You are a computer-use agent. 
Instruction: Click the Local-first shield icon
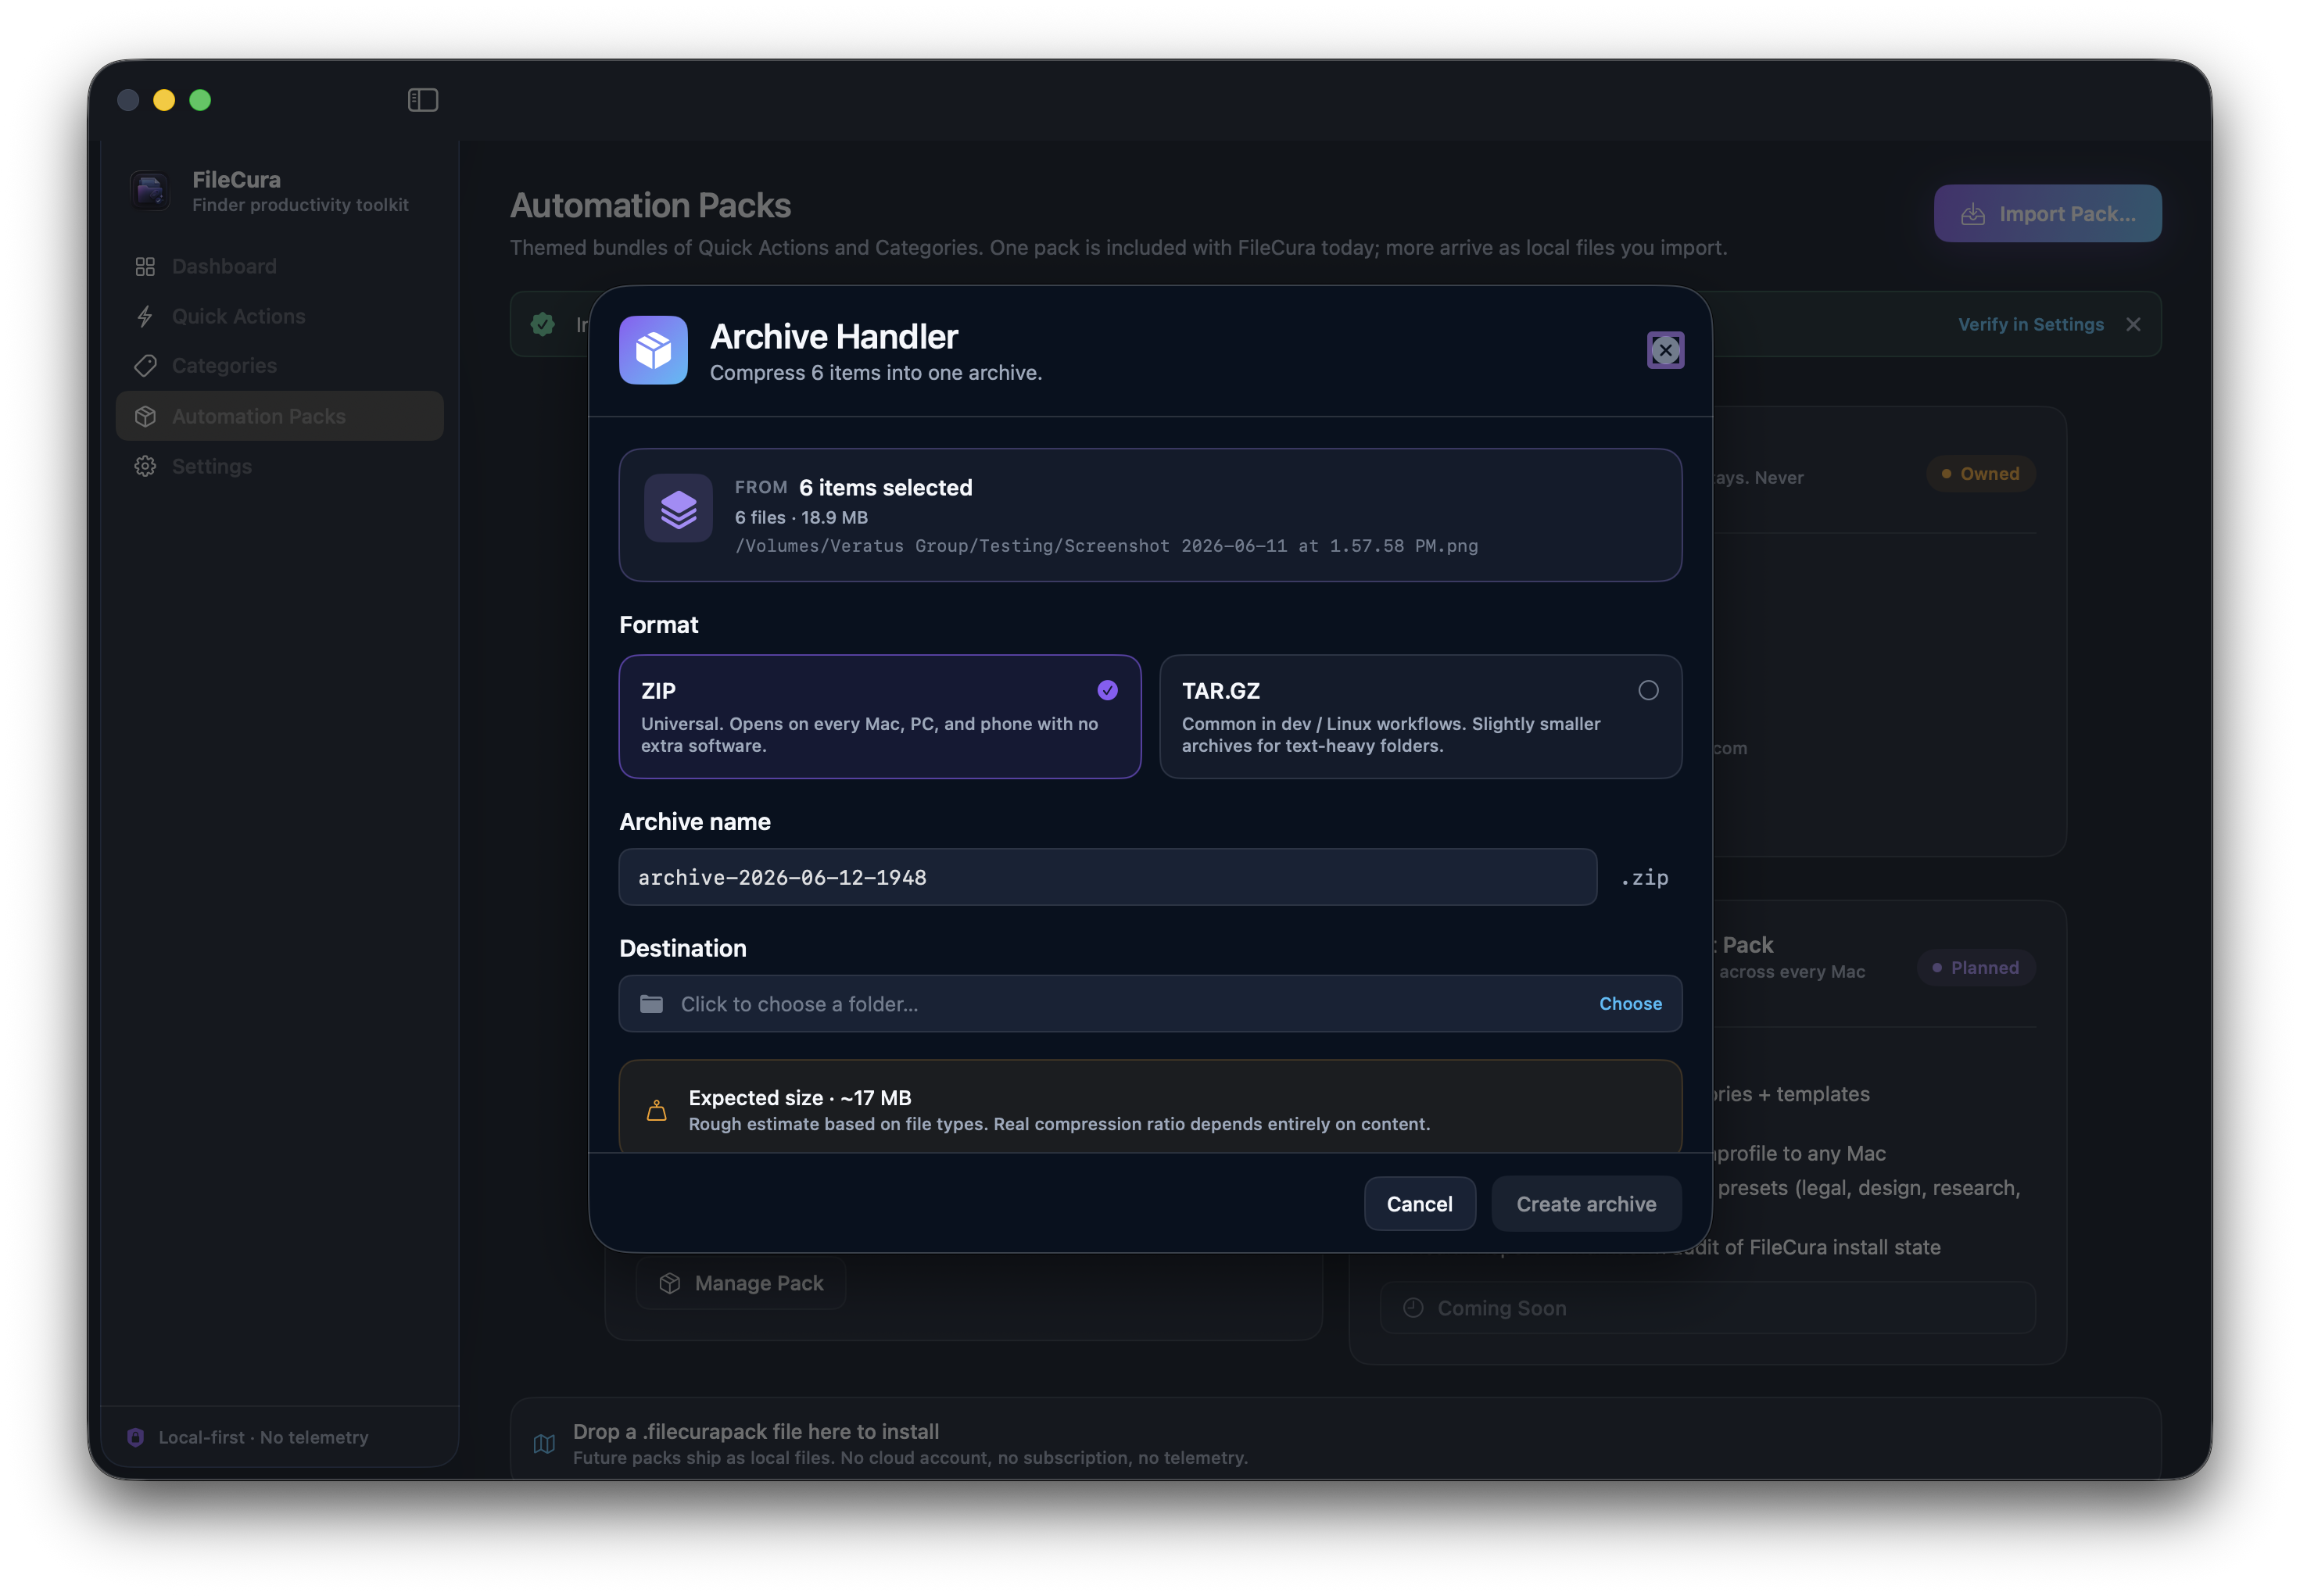pyautogui.click(x=136, y=1437)
